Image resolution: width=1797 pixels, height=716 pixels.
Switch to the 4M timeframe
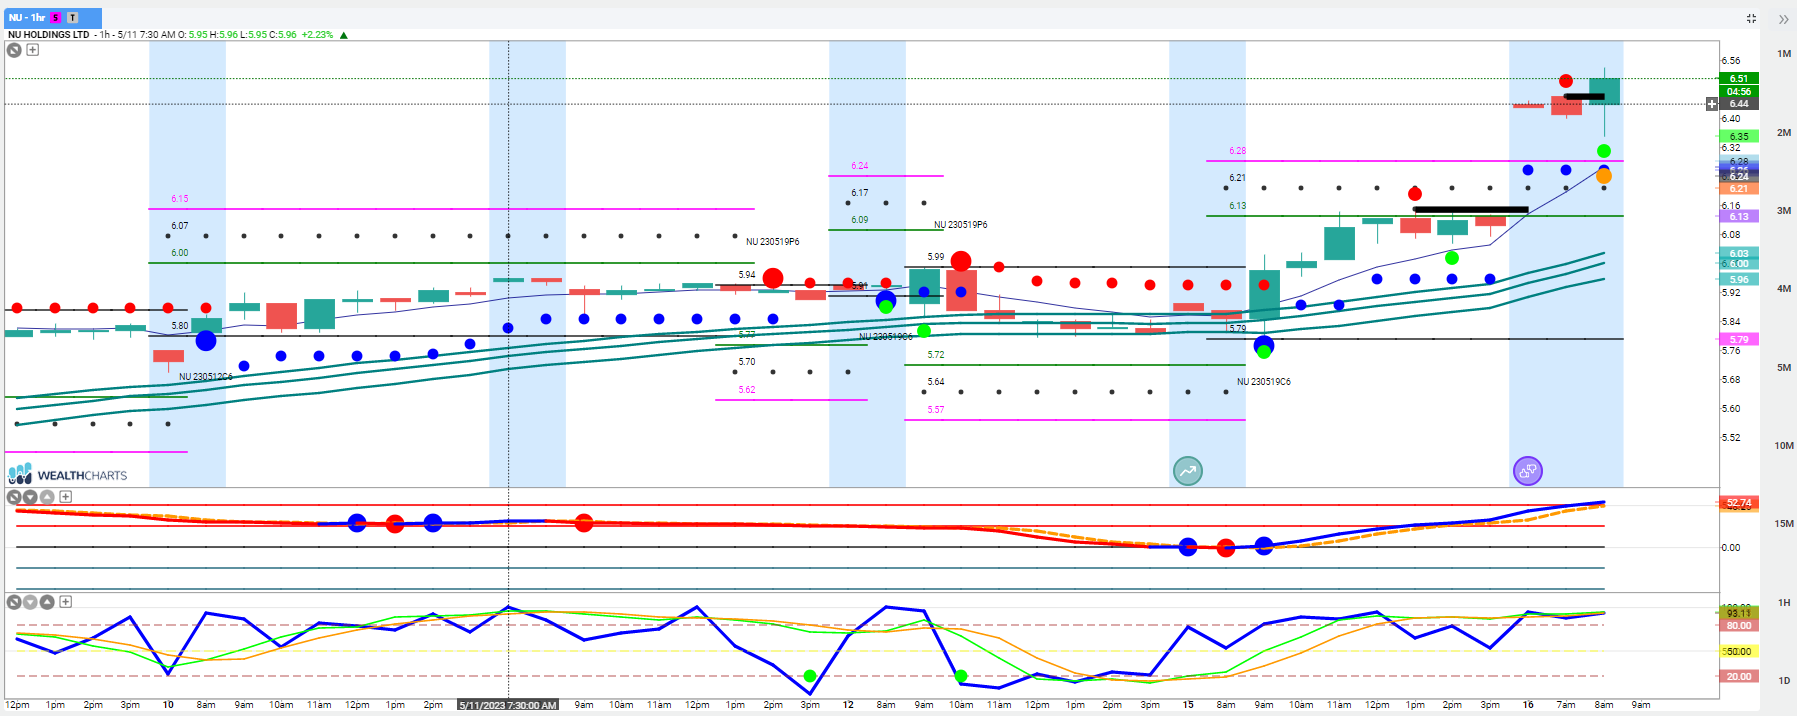[x=1784, y=288]
